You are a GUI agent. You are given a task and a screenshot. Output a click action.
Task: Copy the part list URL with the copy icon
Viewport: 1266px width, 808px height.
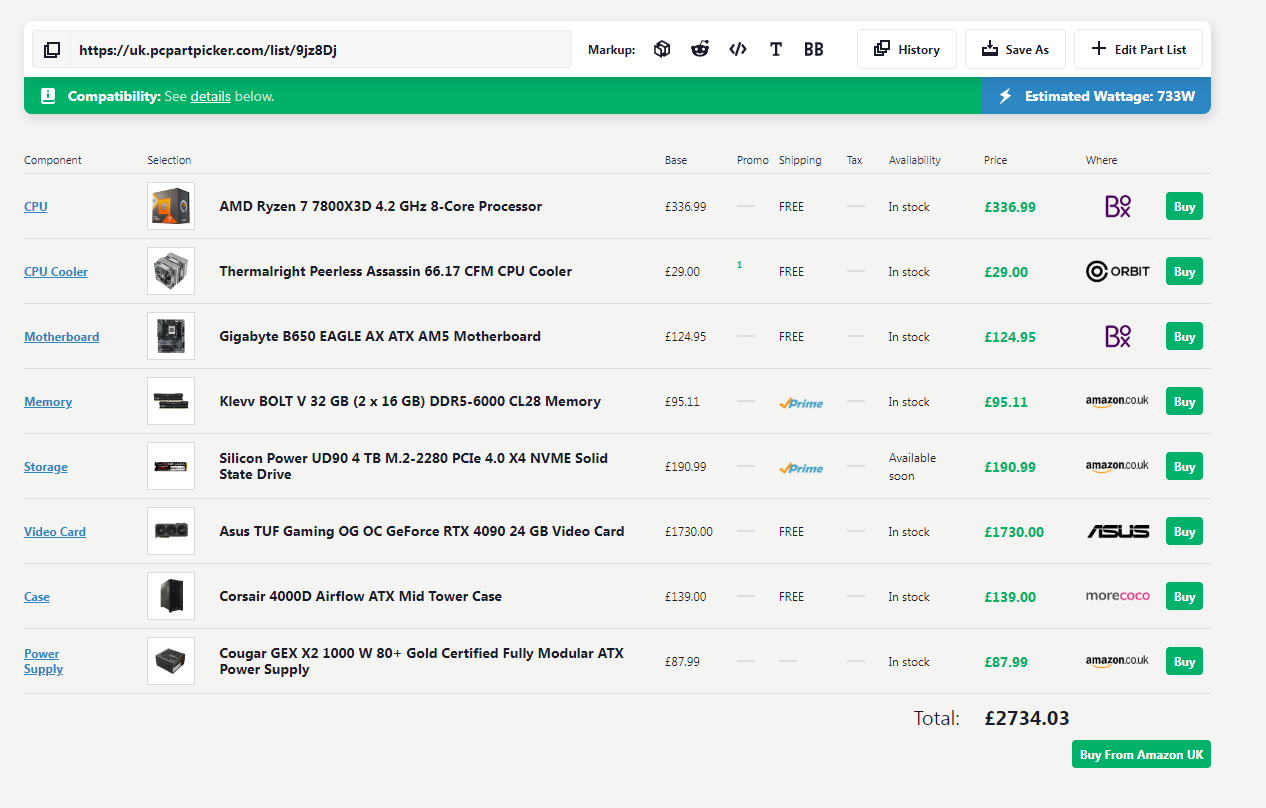point(52,49)
